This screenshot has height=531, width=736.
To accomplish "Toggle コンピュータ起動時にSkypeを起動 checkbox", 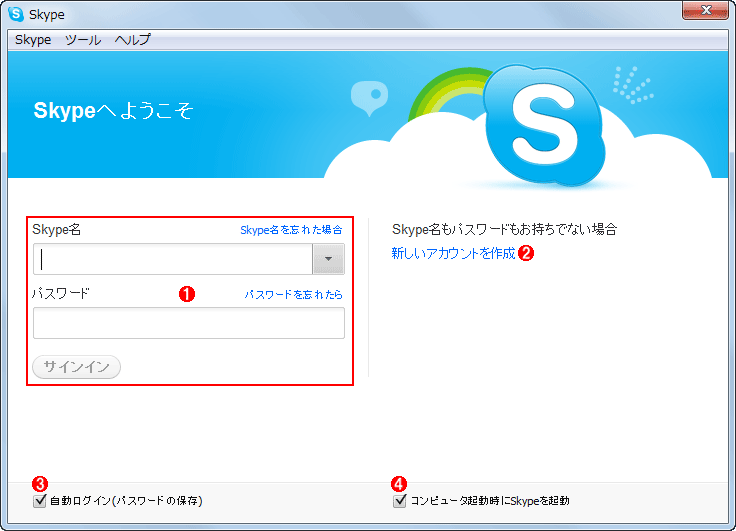I will click(x=399, y=500).
